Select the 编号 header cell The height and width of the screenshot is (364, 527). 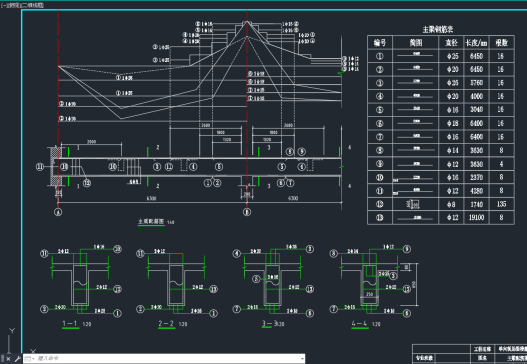coord(380,43)
